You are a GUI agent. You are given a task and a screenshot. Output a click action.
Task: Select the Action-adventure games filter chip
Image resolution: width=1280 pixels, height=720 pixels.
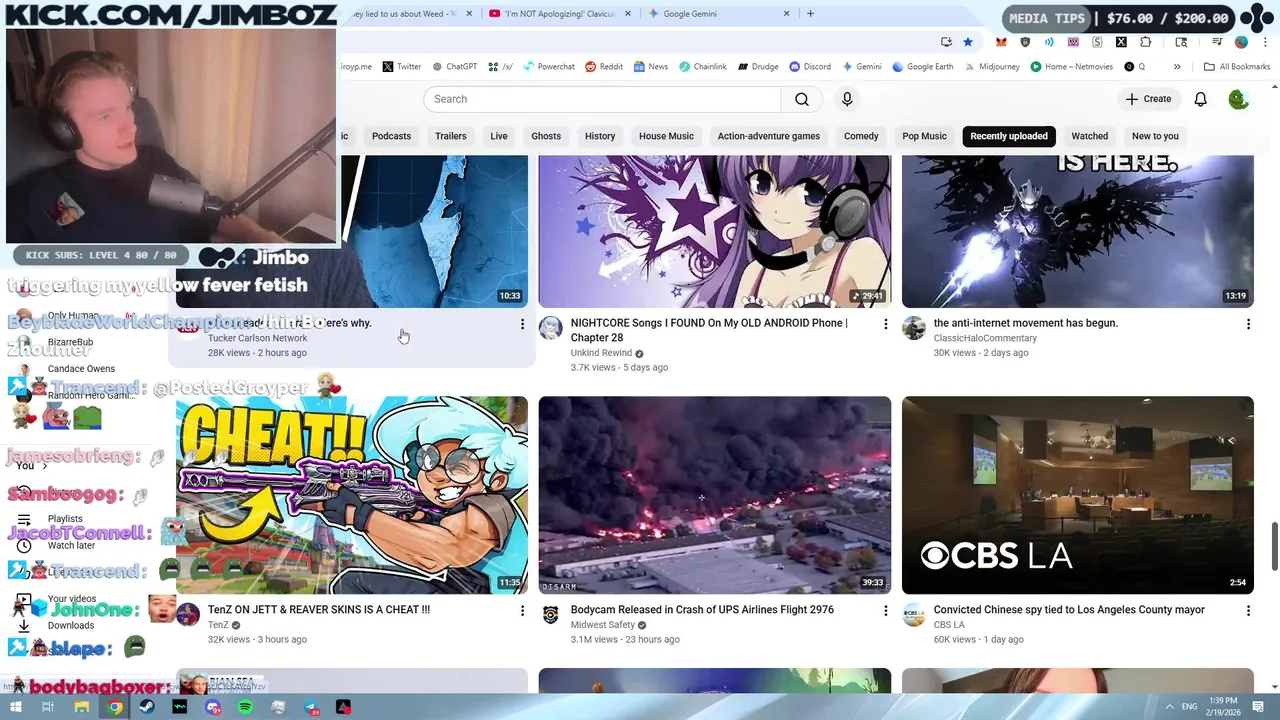[768, 136]
